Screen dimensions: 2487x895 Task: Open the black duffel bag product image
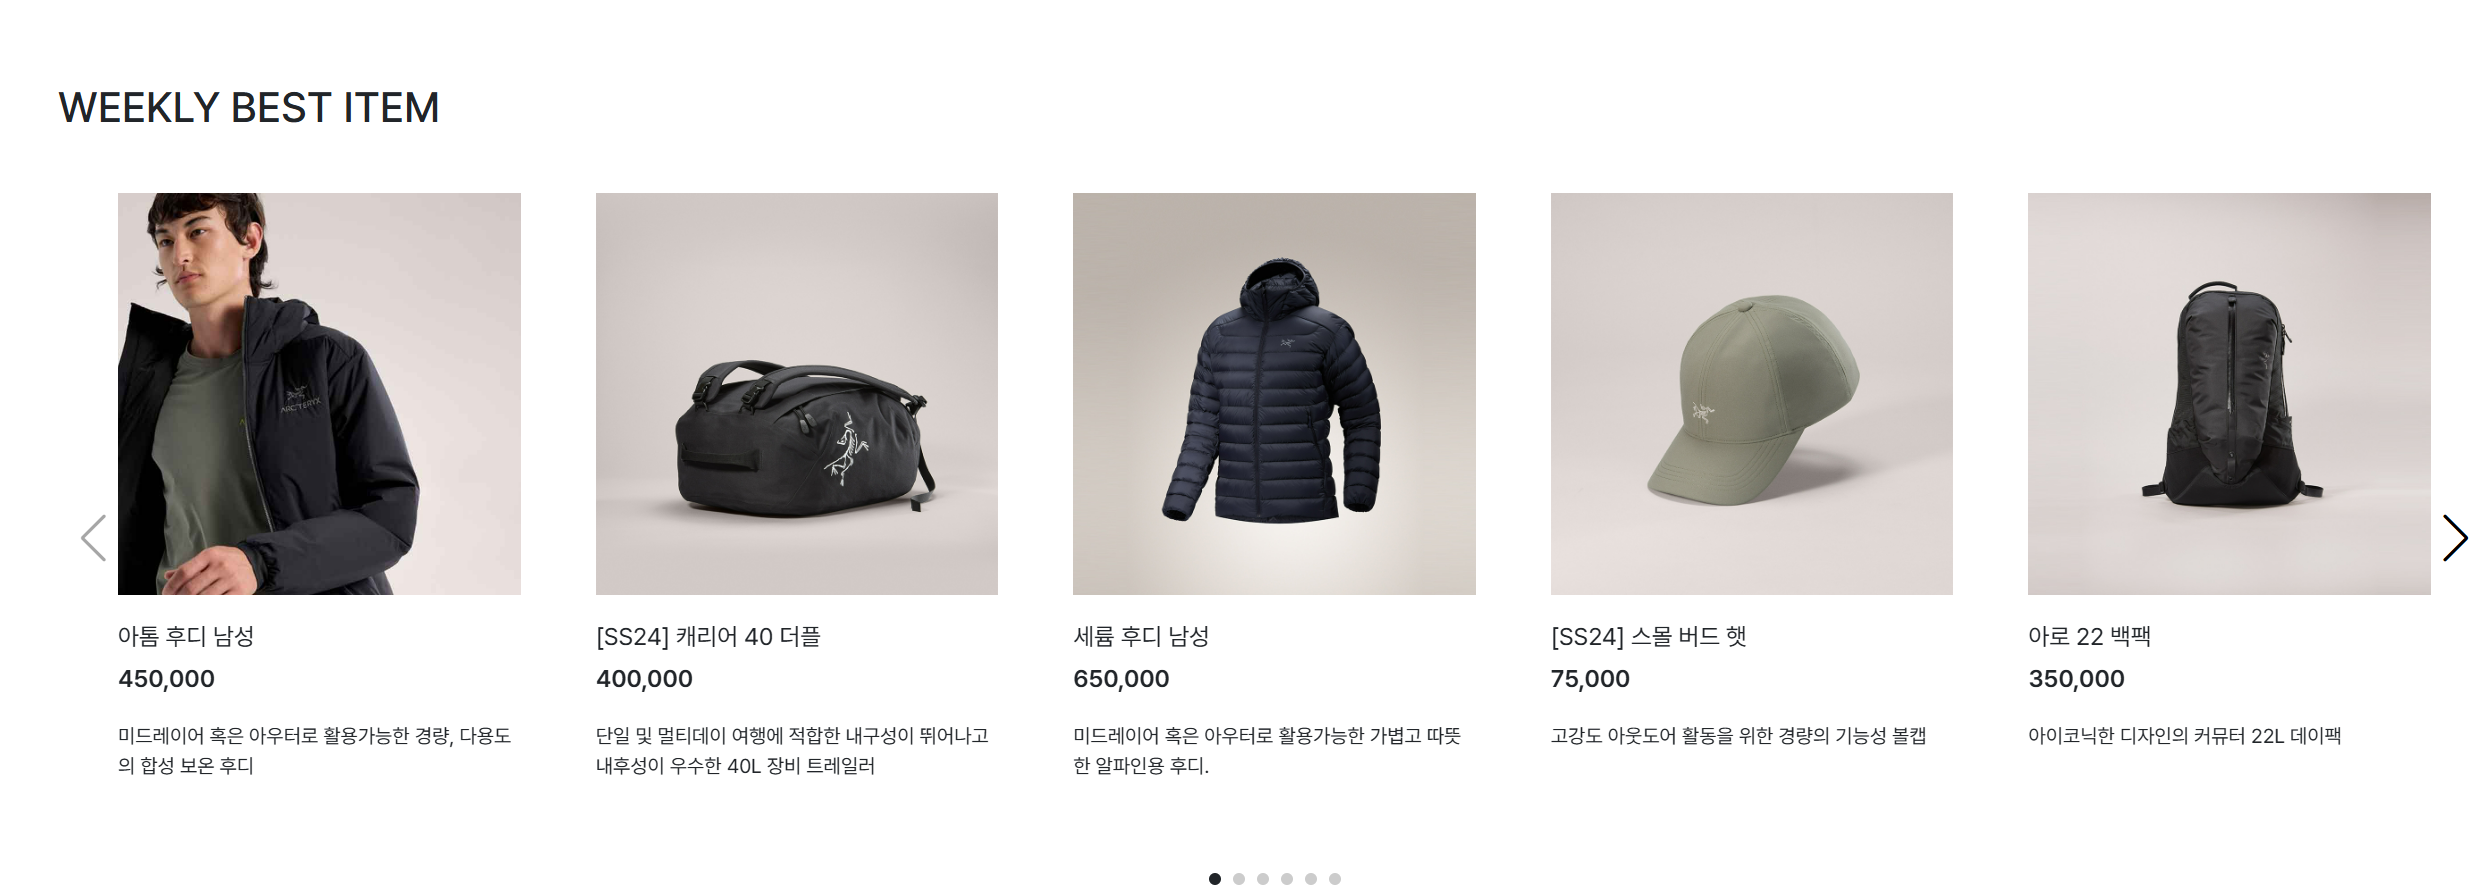tap(797, 394)
